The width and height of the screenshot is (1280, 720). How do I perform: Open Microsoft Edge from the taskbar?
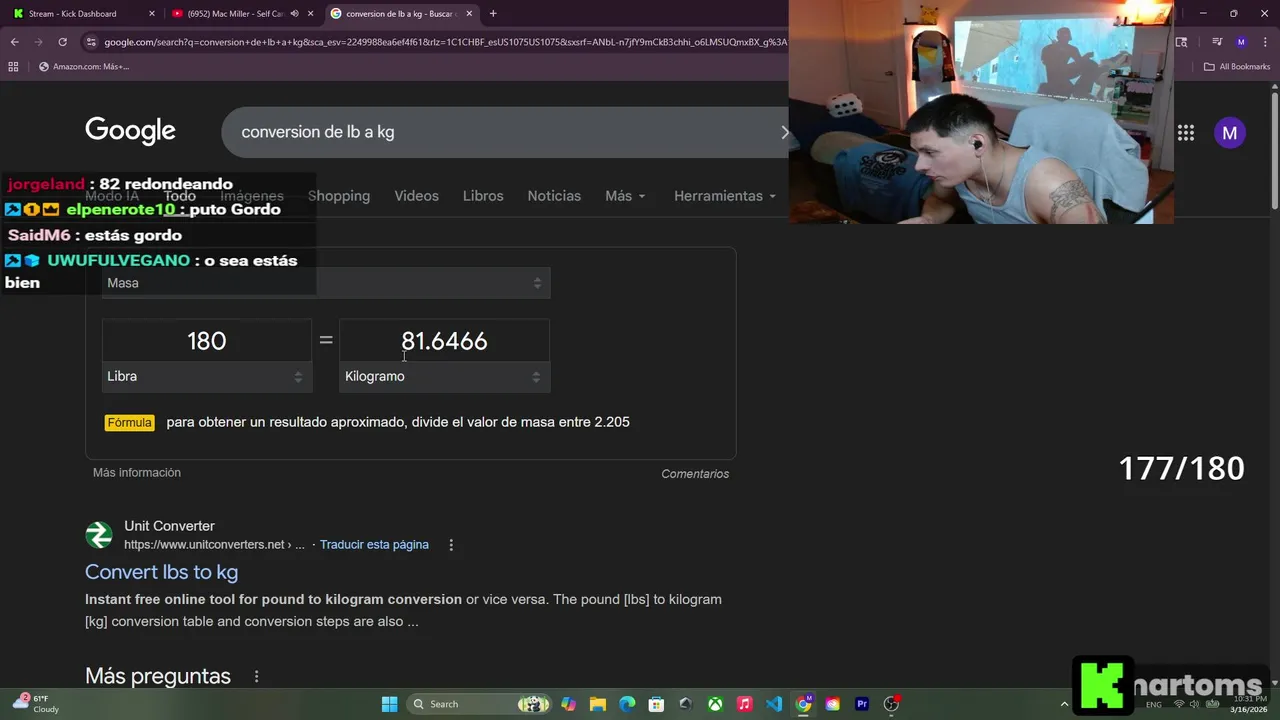click(x=627, y=704)
